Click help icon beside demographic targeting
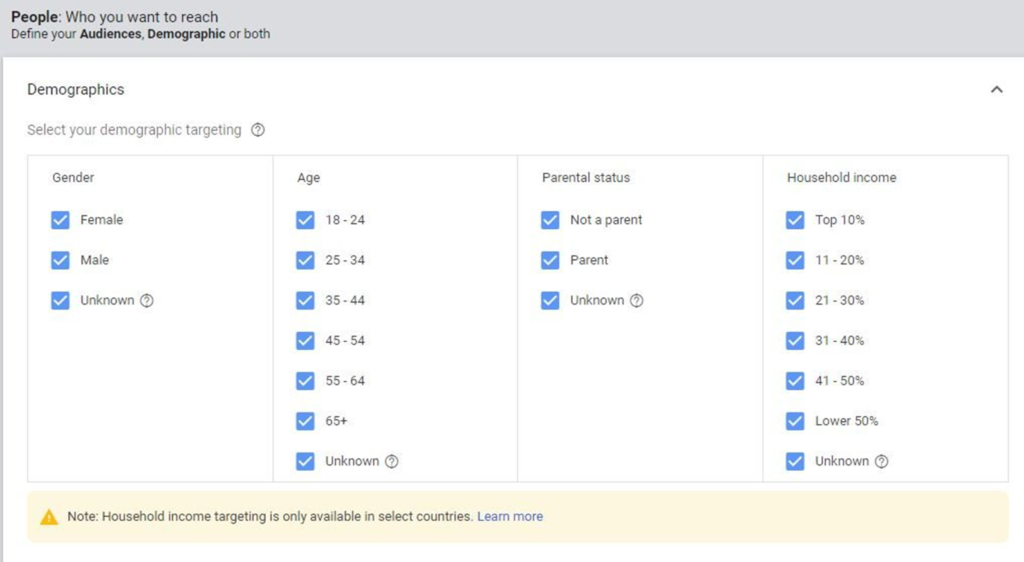 (x=258, y=130)
